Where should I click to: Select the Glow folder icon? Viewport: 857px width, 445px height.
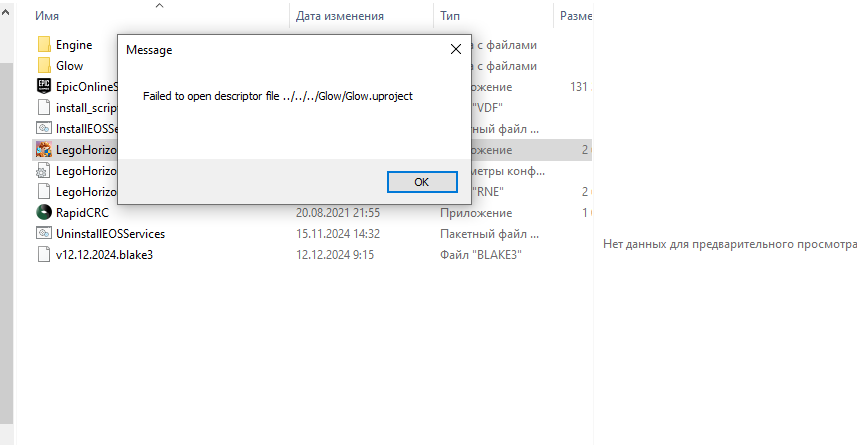[44, 66]
